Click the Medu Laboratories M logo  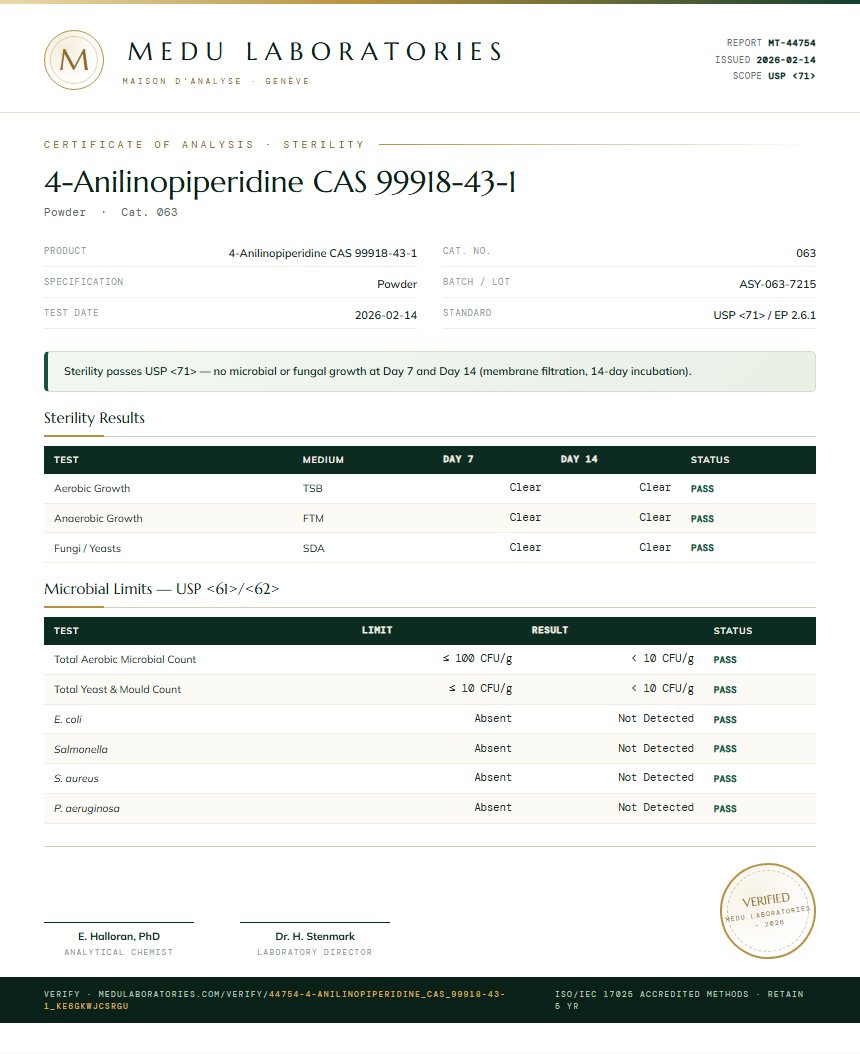[74, 60]
